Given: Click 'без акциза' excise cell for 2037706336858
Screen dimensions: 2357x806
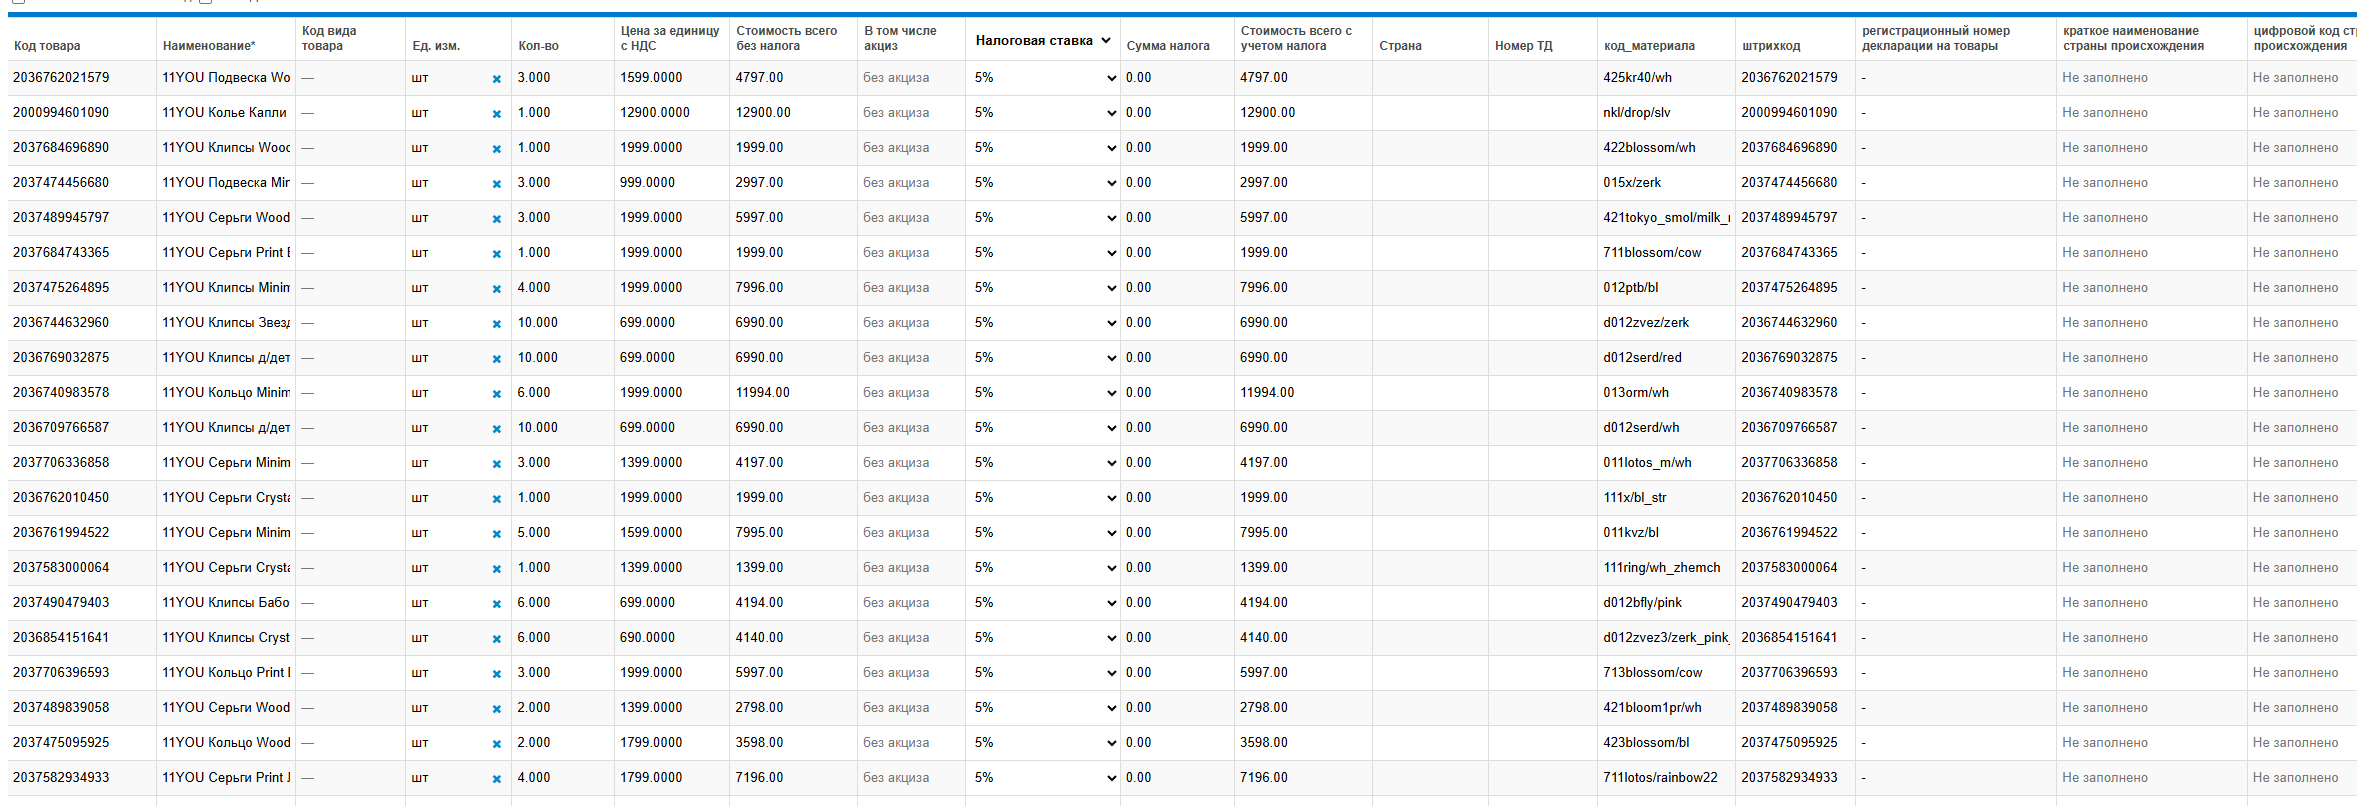Looking at the screenshot, I should (x=896, y=463).
